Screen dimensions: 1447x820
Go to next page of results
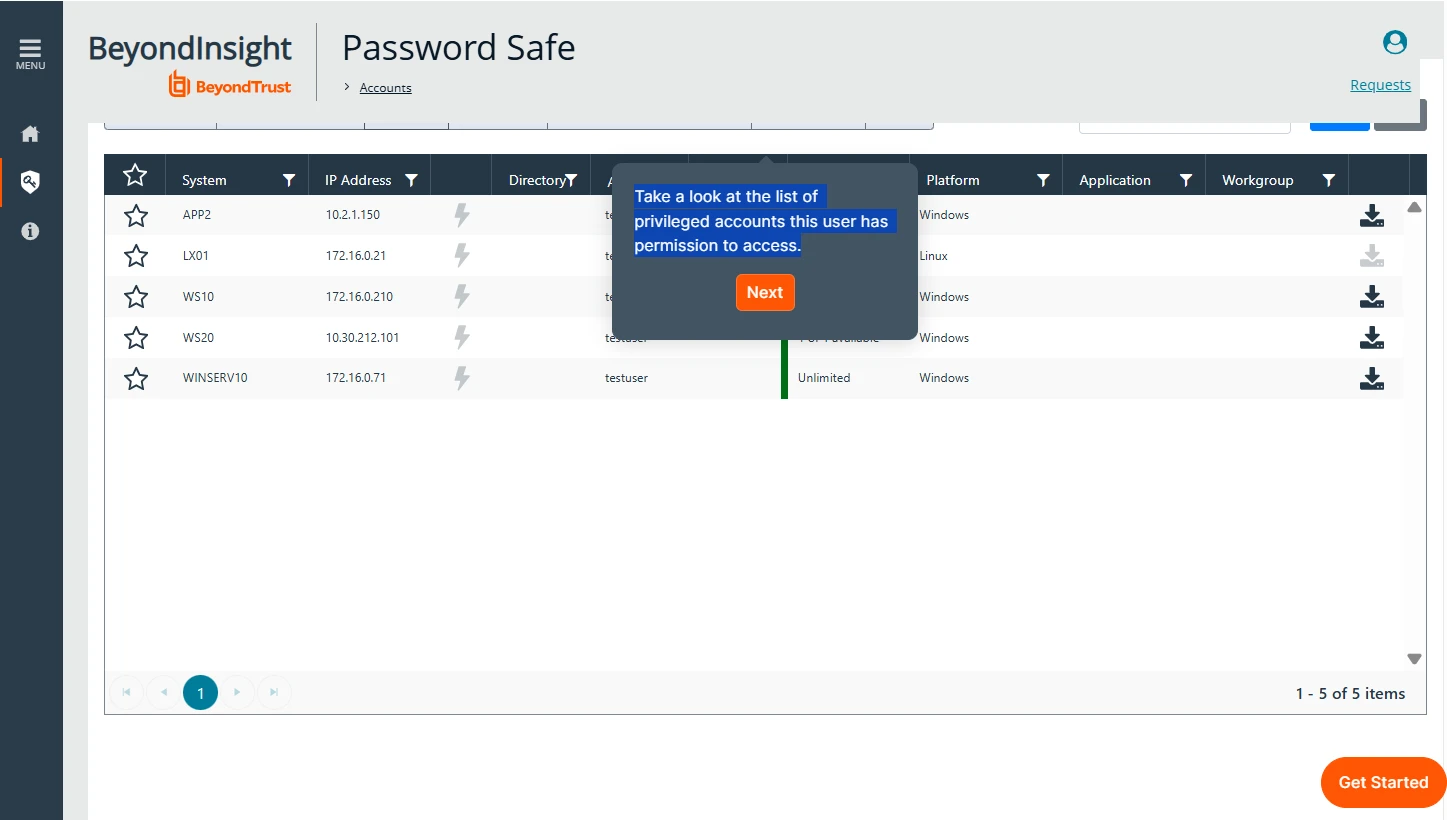[x=237, y=692]
